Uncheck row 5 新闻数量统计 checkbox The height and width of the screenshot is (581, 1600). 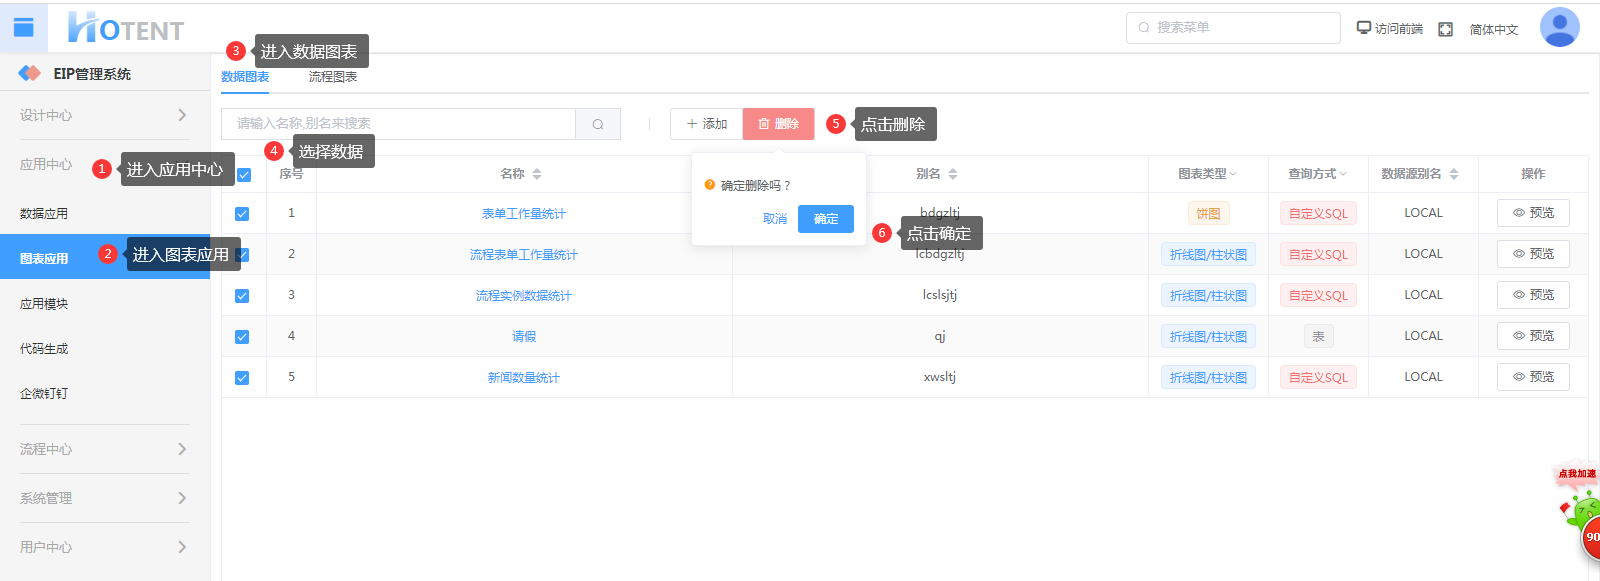(x=242, y=378)
